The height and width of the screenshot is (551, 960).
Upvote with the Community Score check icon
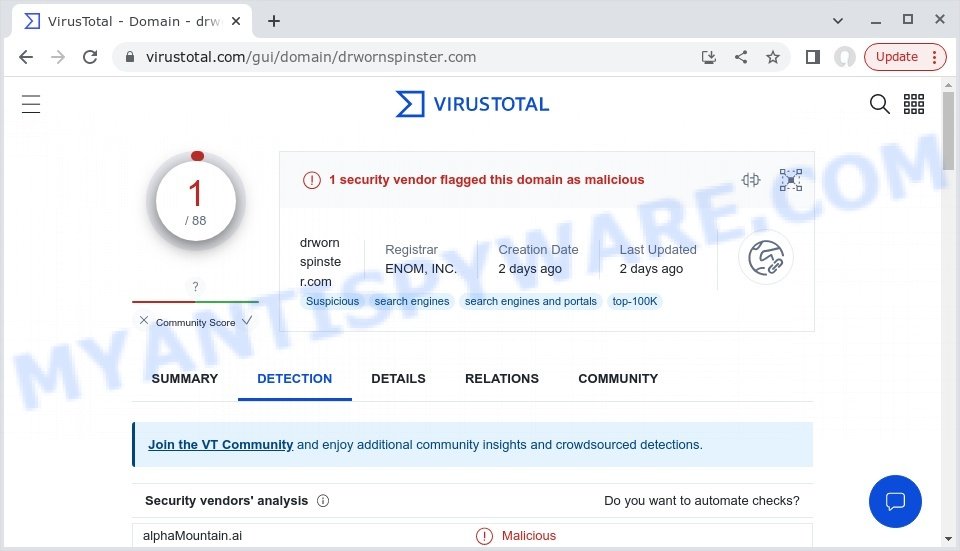coord(247,320)
